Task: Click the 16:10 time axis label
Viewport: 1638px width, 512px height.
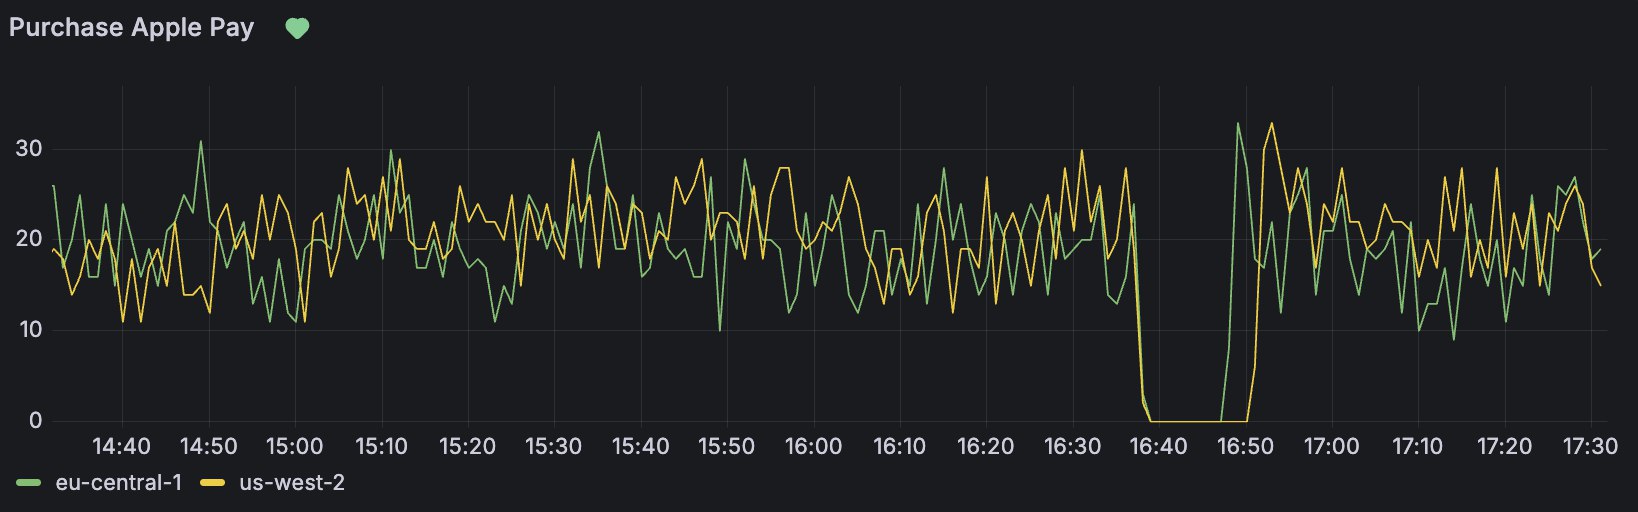Action: click(899, 446)
